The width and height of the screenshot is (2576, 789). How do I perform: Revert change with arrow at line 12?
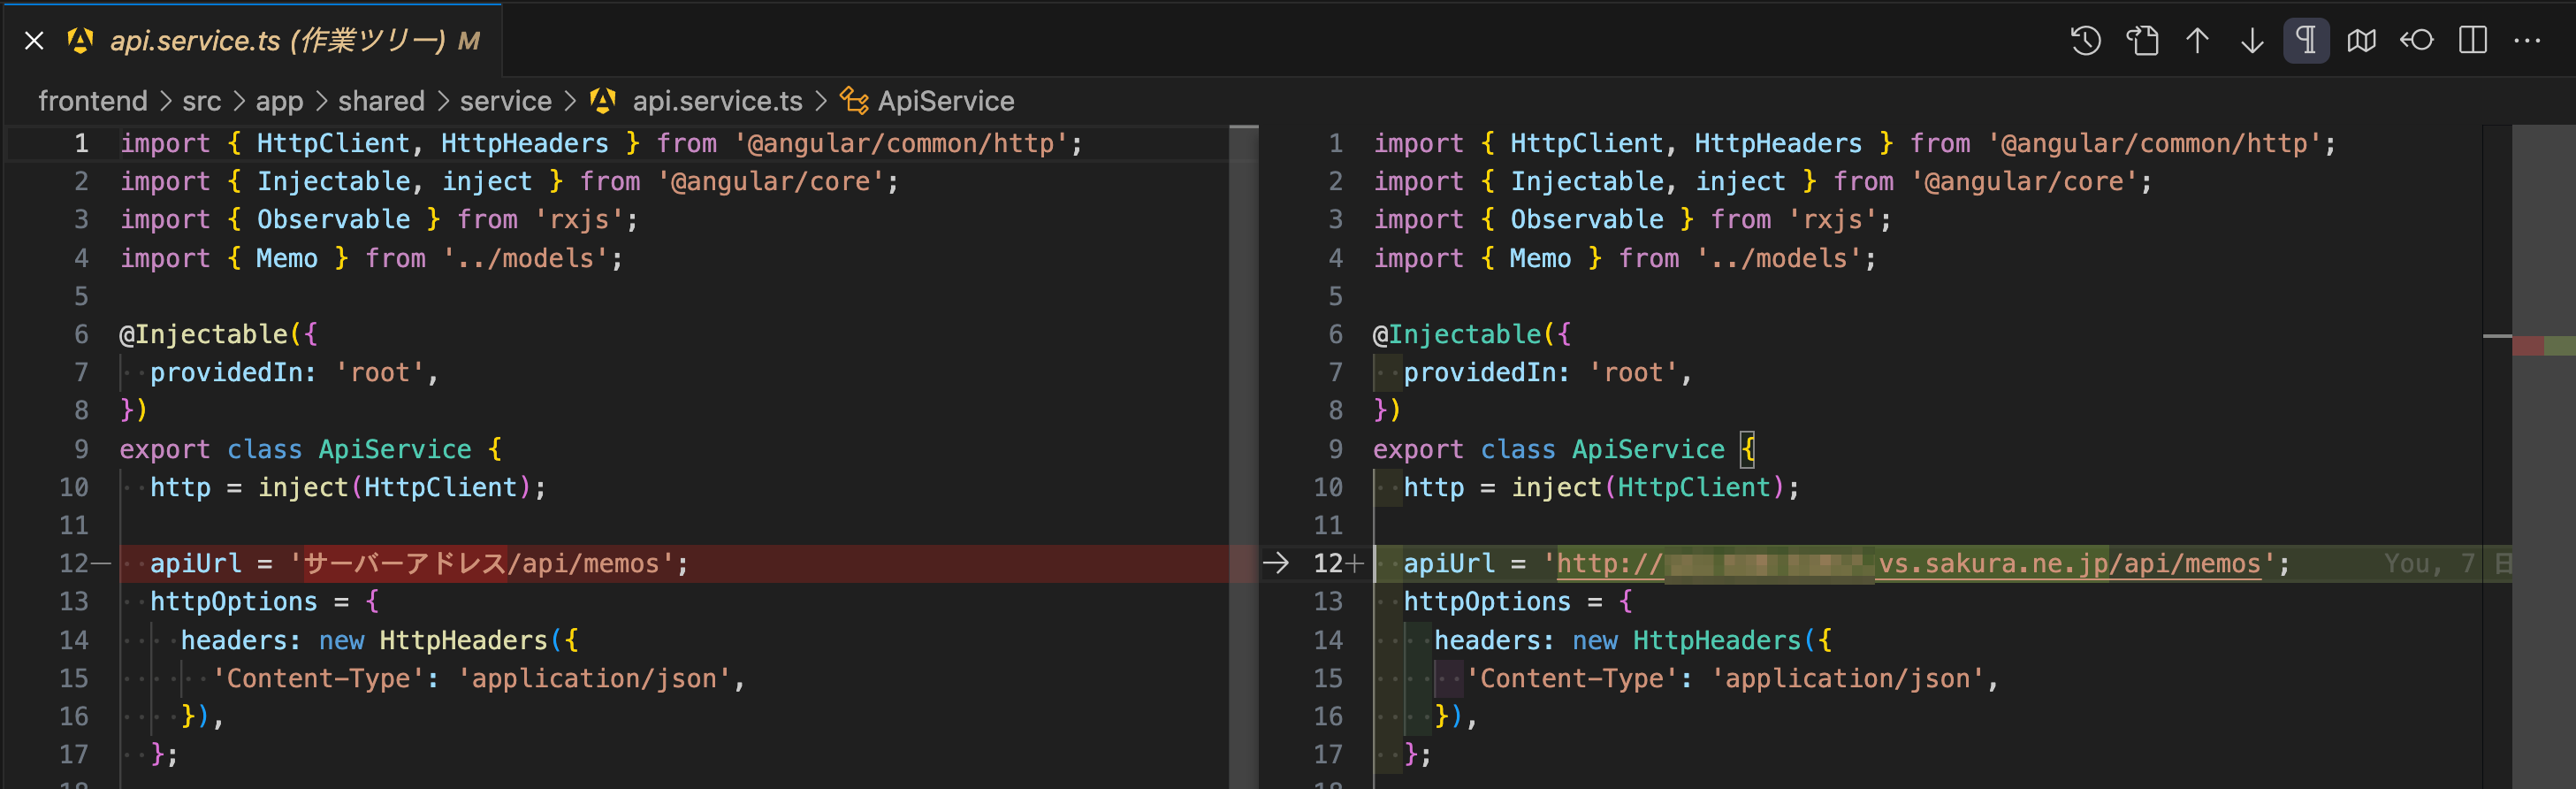(1276, 564)
